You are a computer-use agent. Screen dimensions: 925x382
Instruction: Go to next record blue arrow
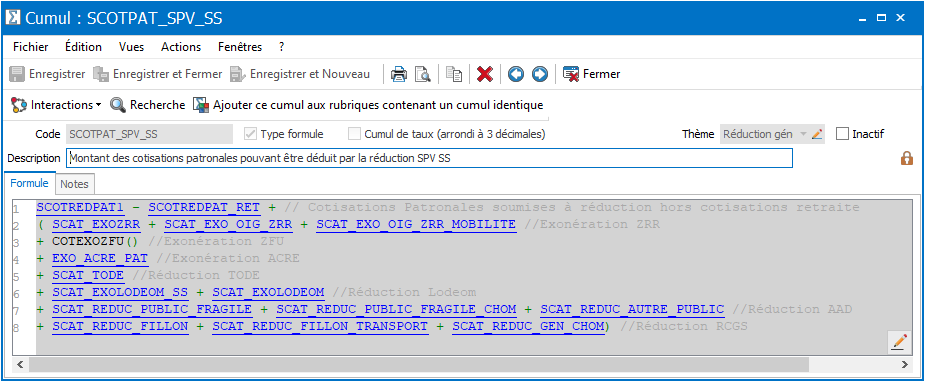point(540,74)
